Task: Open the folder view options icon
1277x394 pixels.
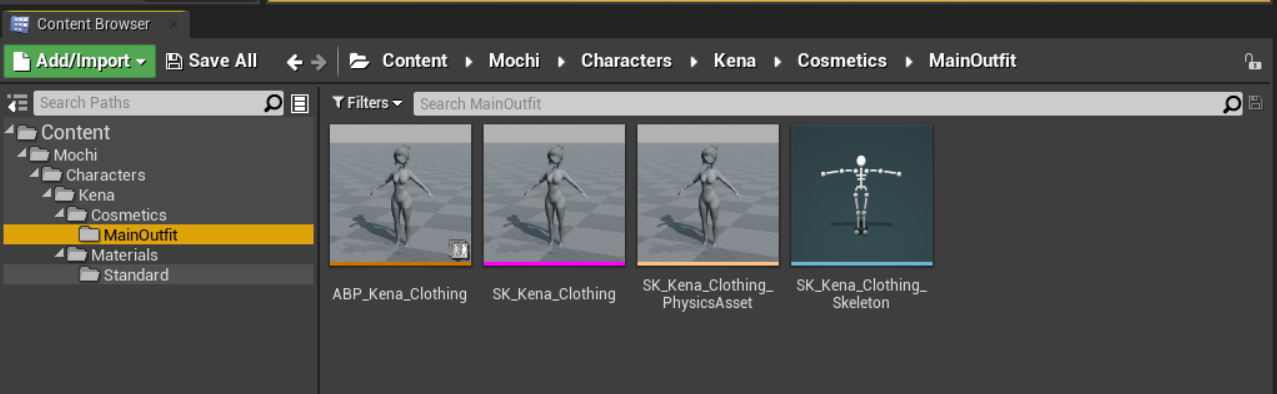Action: click(299, 103)
